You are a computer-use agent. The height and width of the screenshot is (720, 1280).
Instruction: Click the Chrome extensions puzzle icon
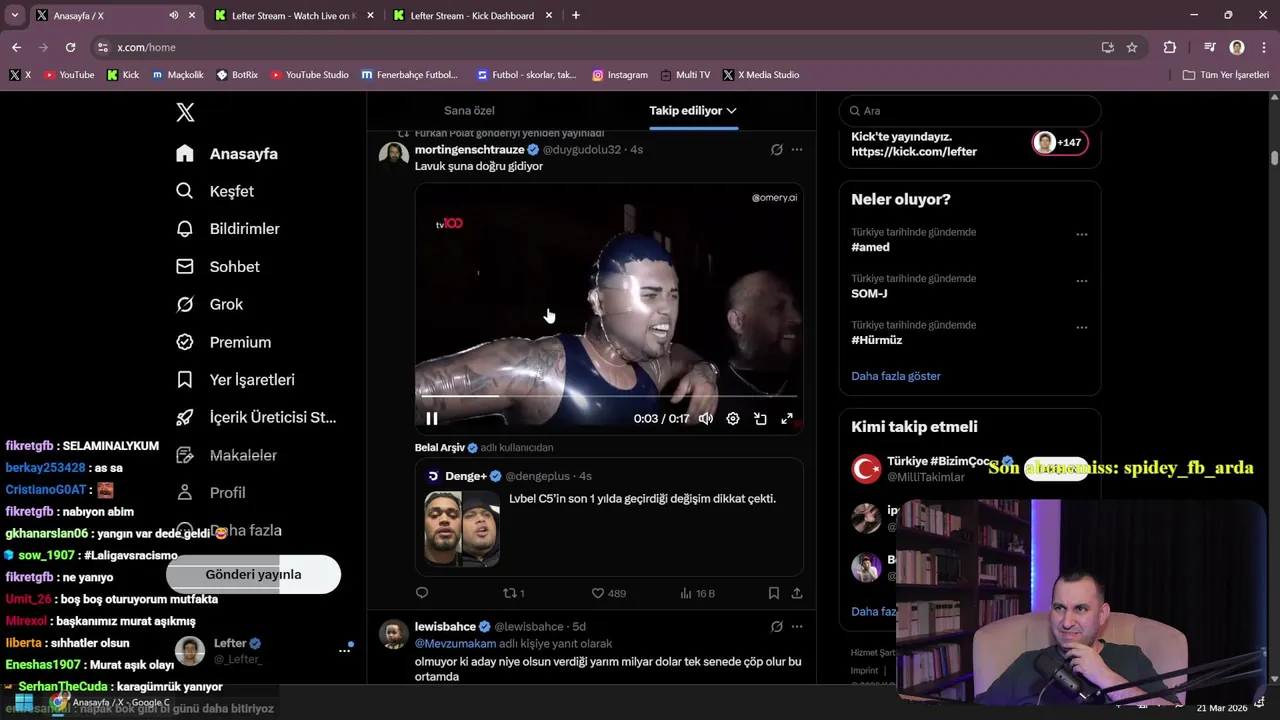coord(1170,47)
